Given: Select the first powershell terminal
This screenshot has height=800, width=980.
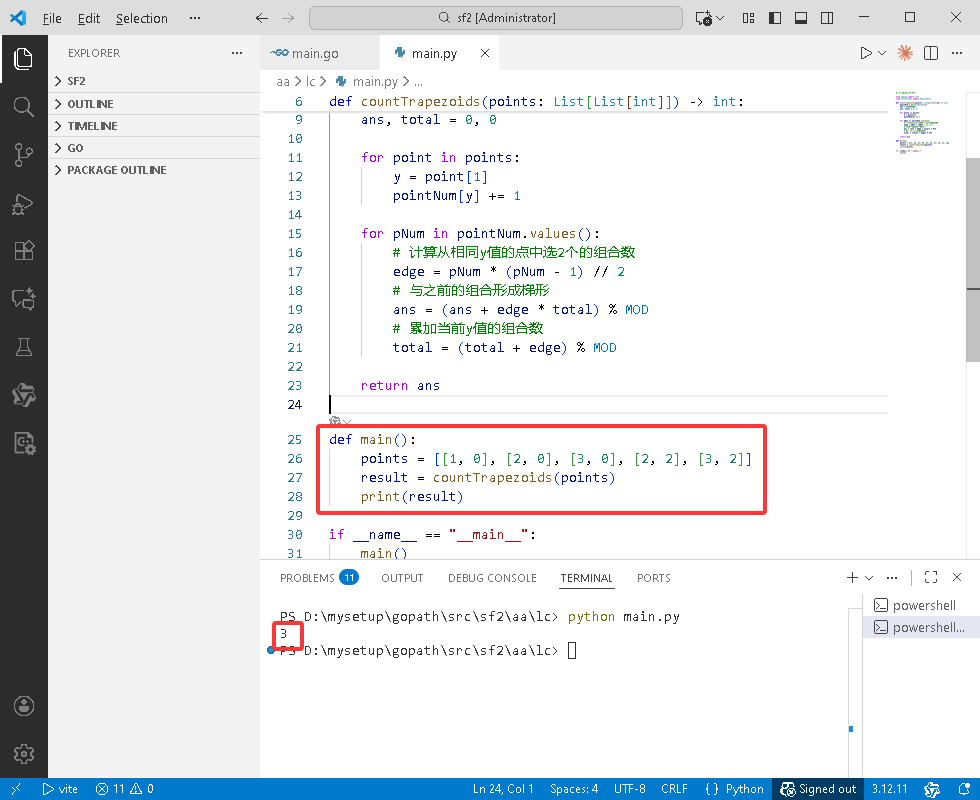Looking at the screenshot, I should point(921,605).
